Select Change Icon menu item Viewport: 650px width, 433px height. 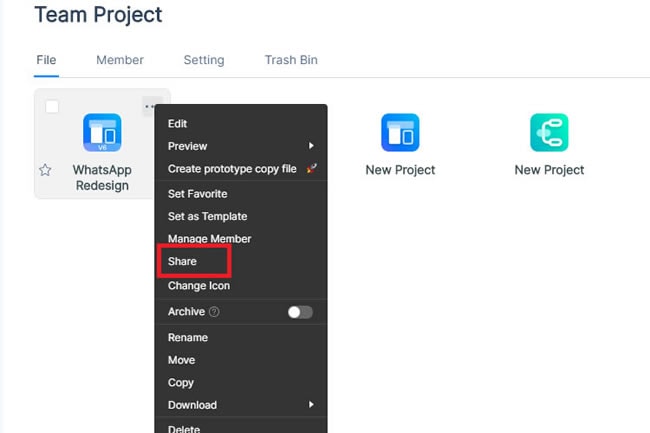pyautogui.click(x=241, y=286)
